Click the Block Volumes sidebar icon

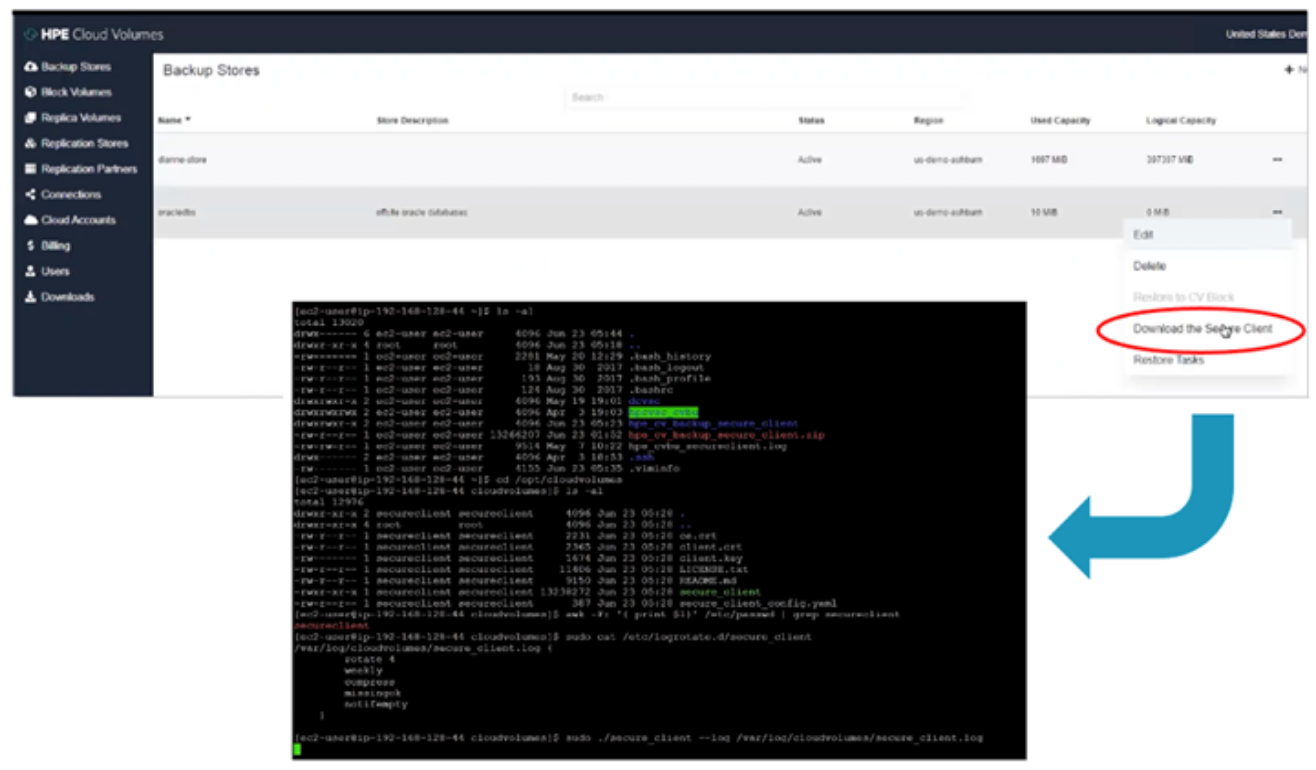pyautogui.click(x=30, y=92)
